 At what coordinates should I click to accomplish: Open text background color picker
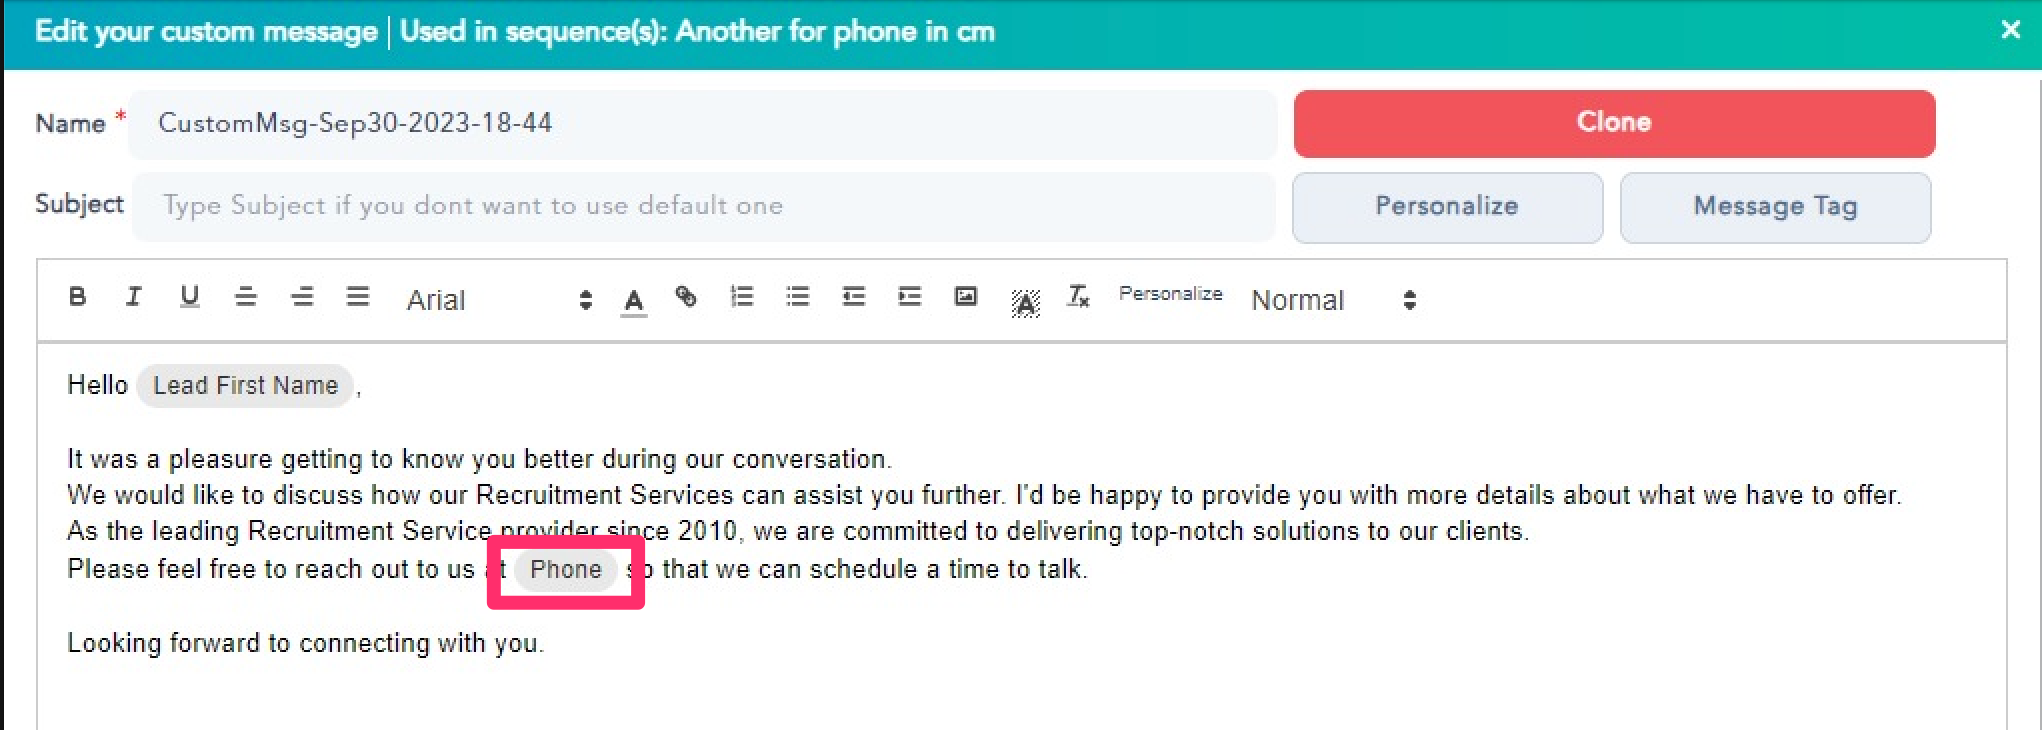[1025, 302]
